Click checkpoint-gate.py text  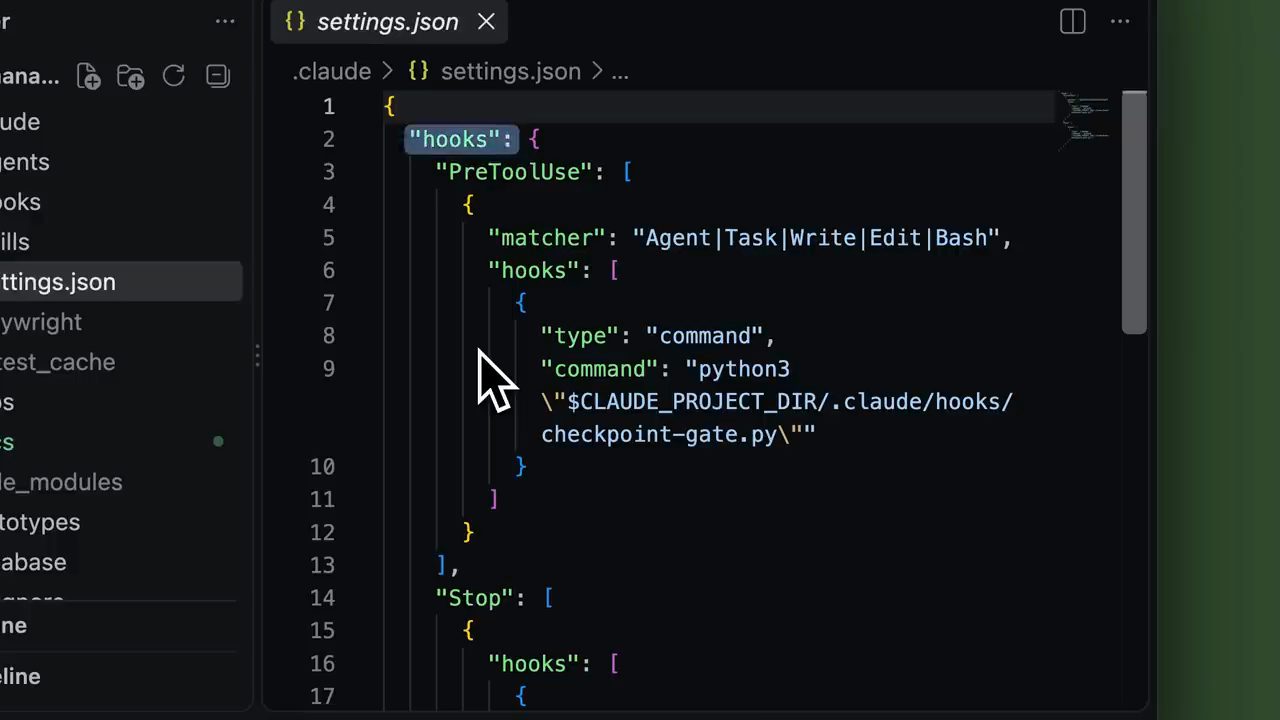[x=659, y=435]
